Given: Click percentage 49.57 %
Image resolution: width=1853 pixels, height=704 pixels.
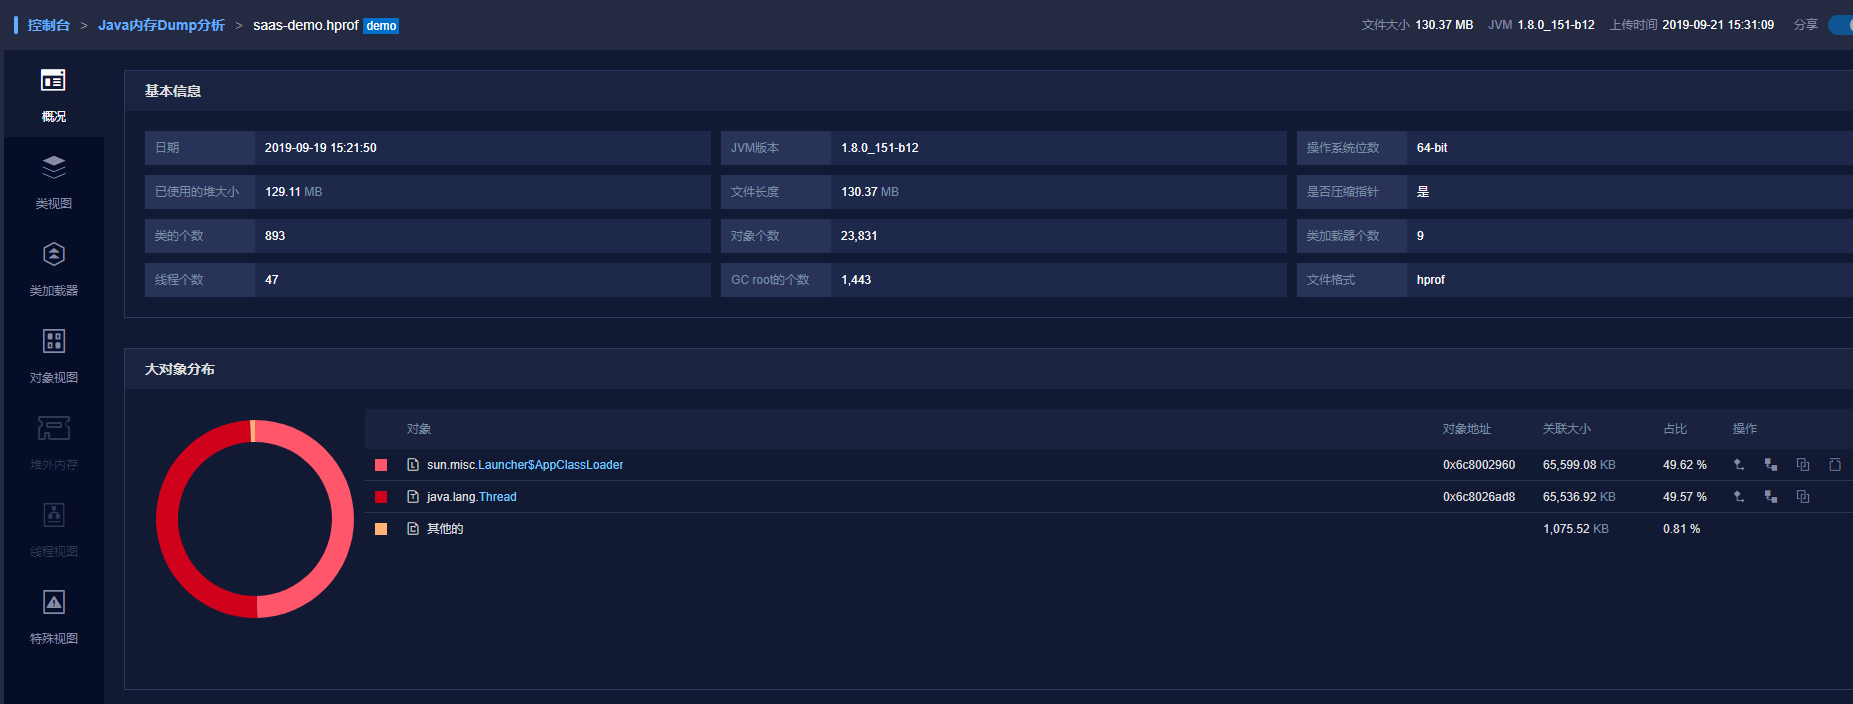Looking at the screenshot, I should (x=1685, y=497).
